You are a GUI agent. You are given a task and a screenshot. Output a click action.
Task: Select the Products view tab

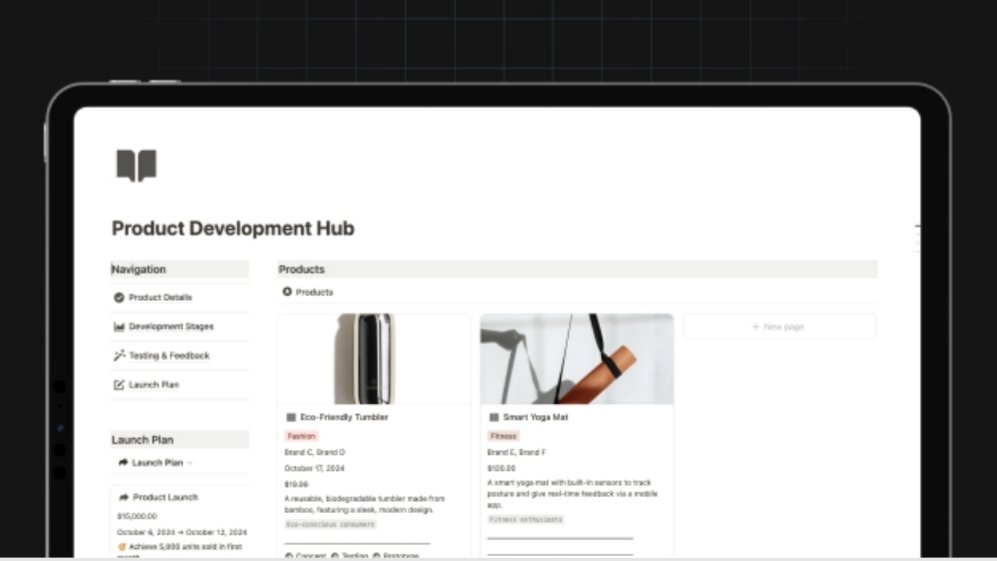(308, 292)
